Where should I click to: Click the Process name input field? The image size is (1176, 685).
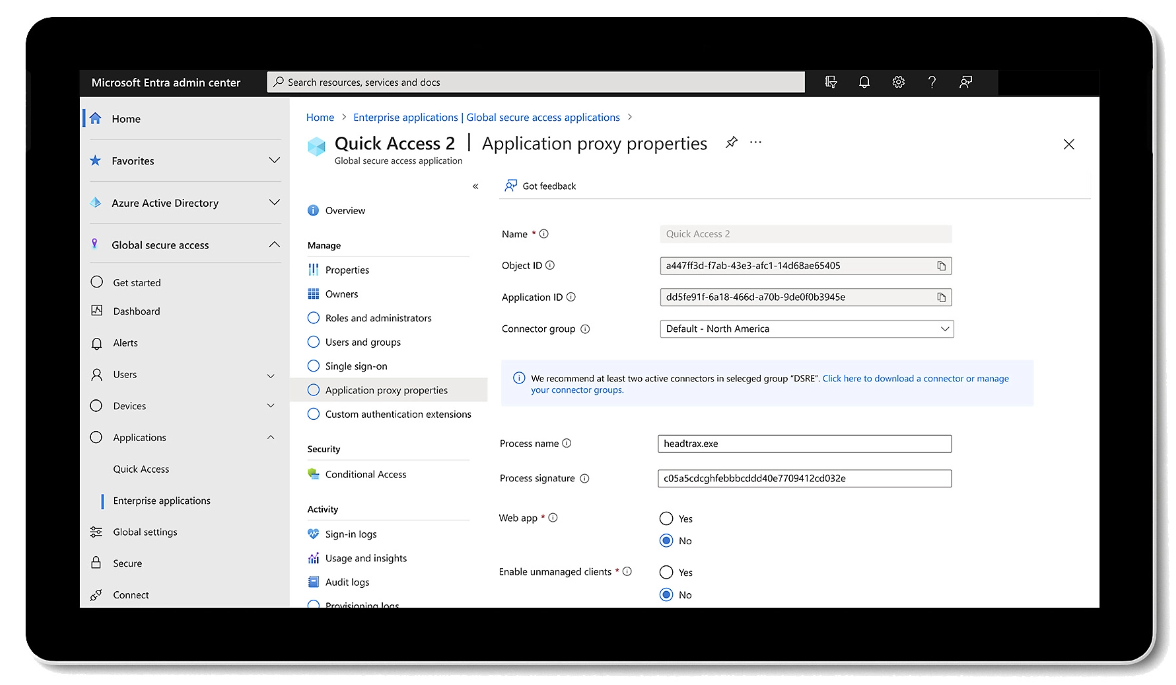(x=805, y=444)
